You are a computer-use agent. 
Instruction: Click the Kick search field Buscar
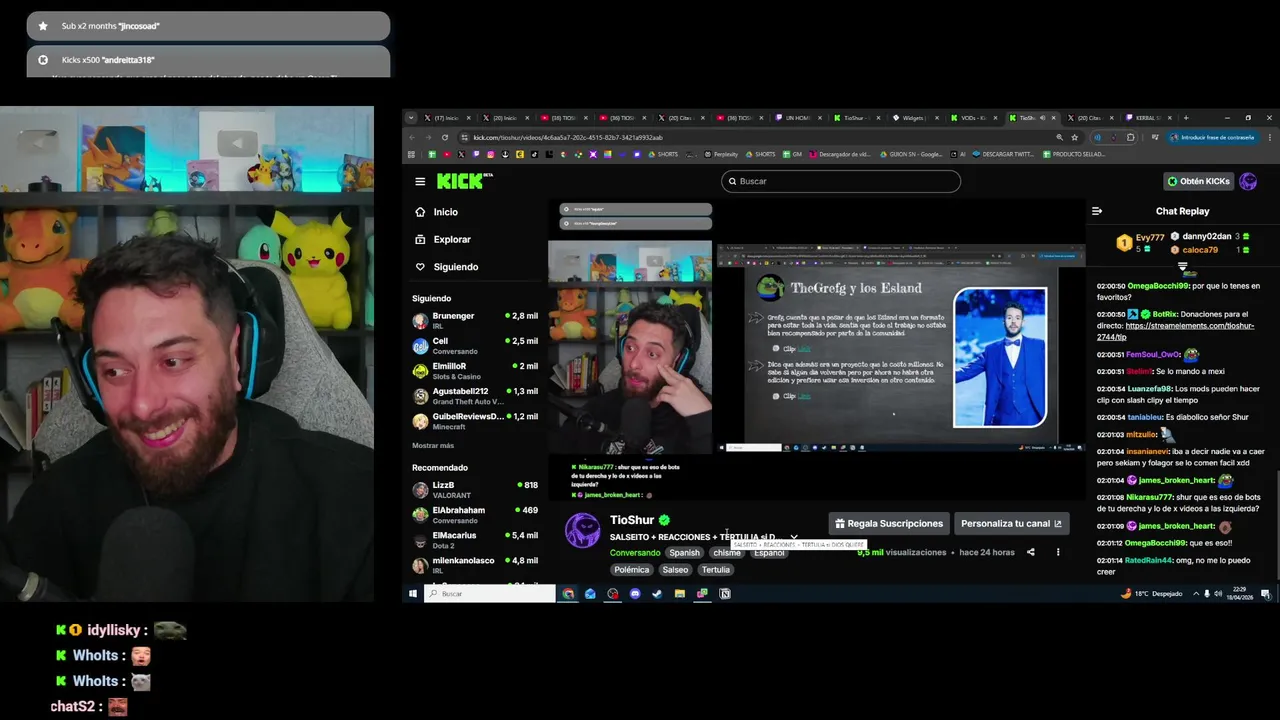pyautogui.click(x=841, y=181)
